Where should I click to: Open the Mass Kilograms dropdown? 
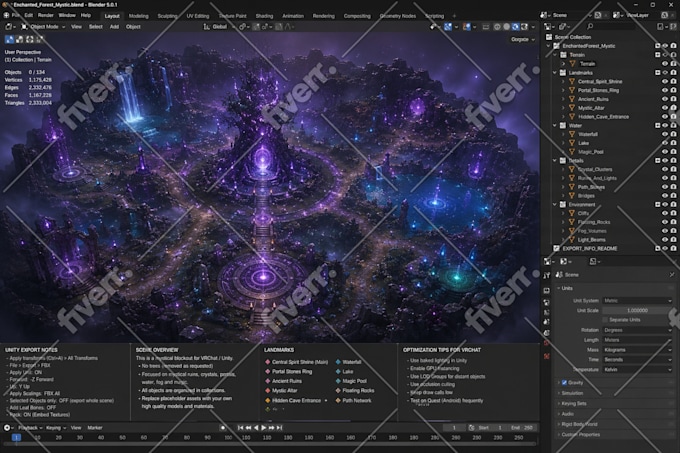[638, 350]
